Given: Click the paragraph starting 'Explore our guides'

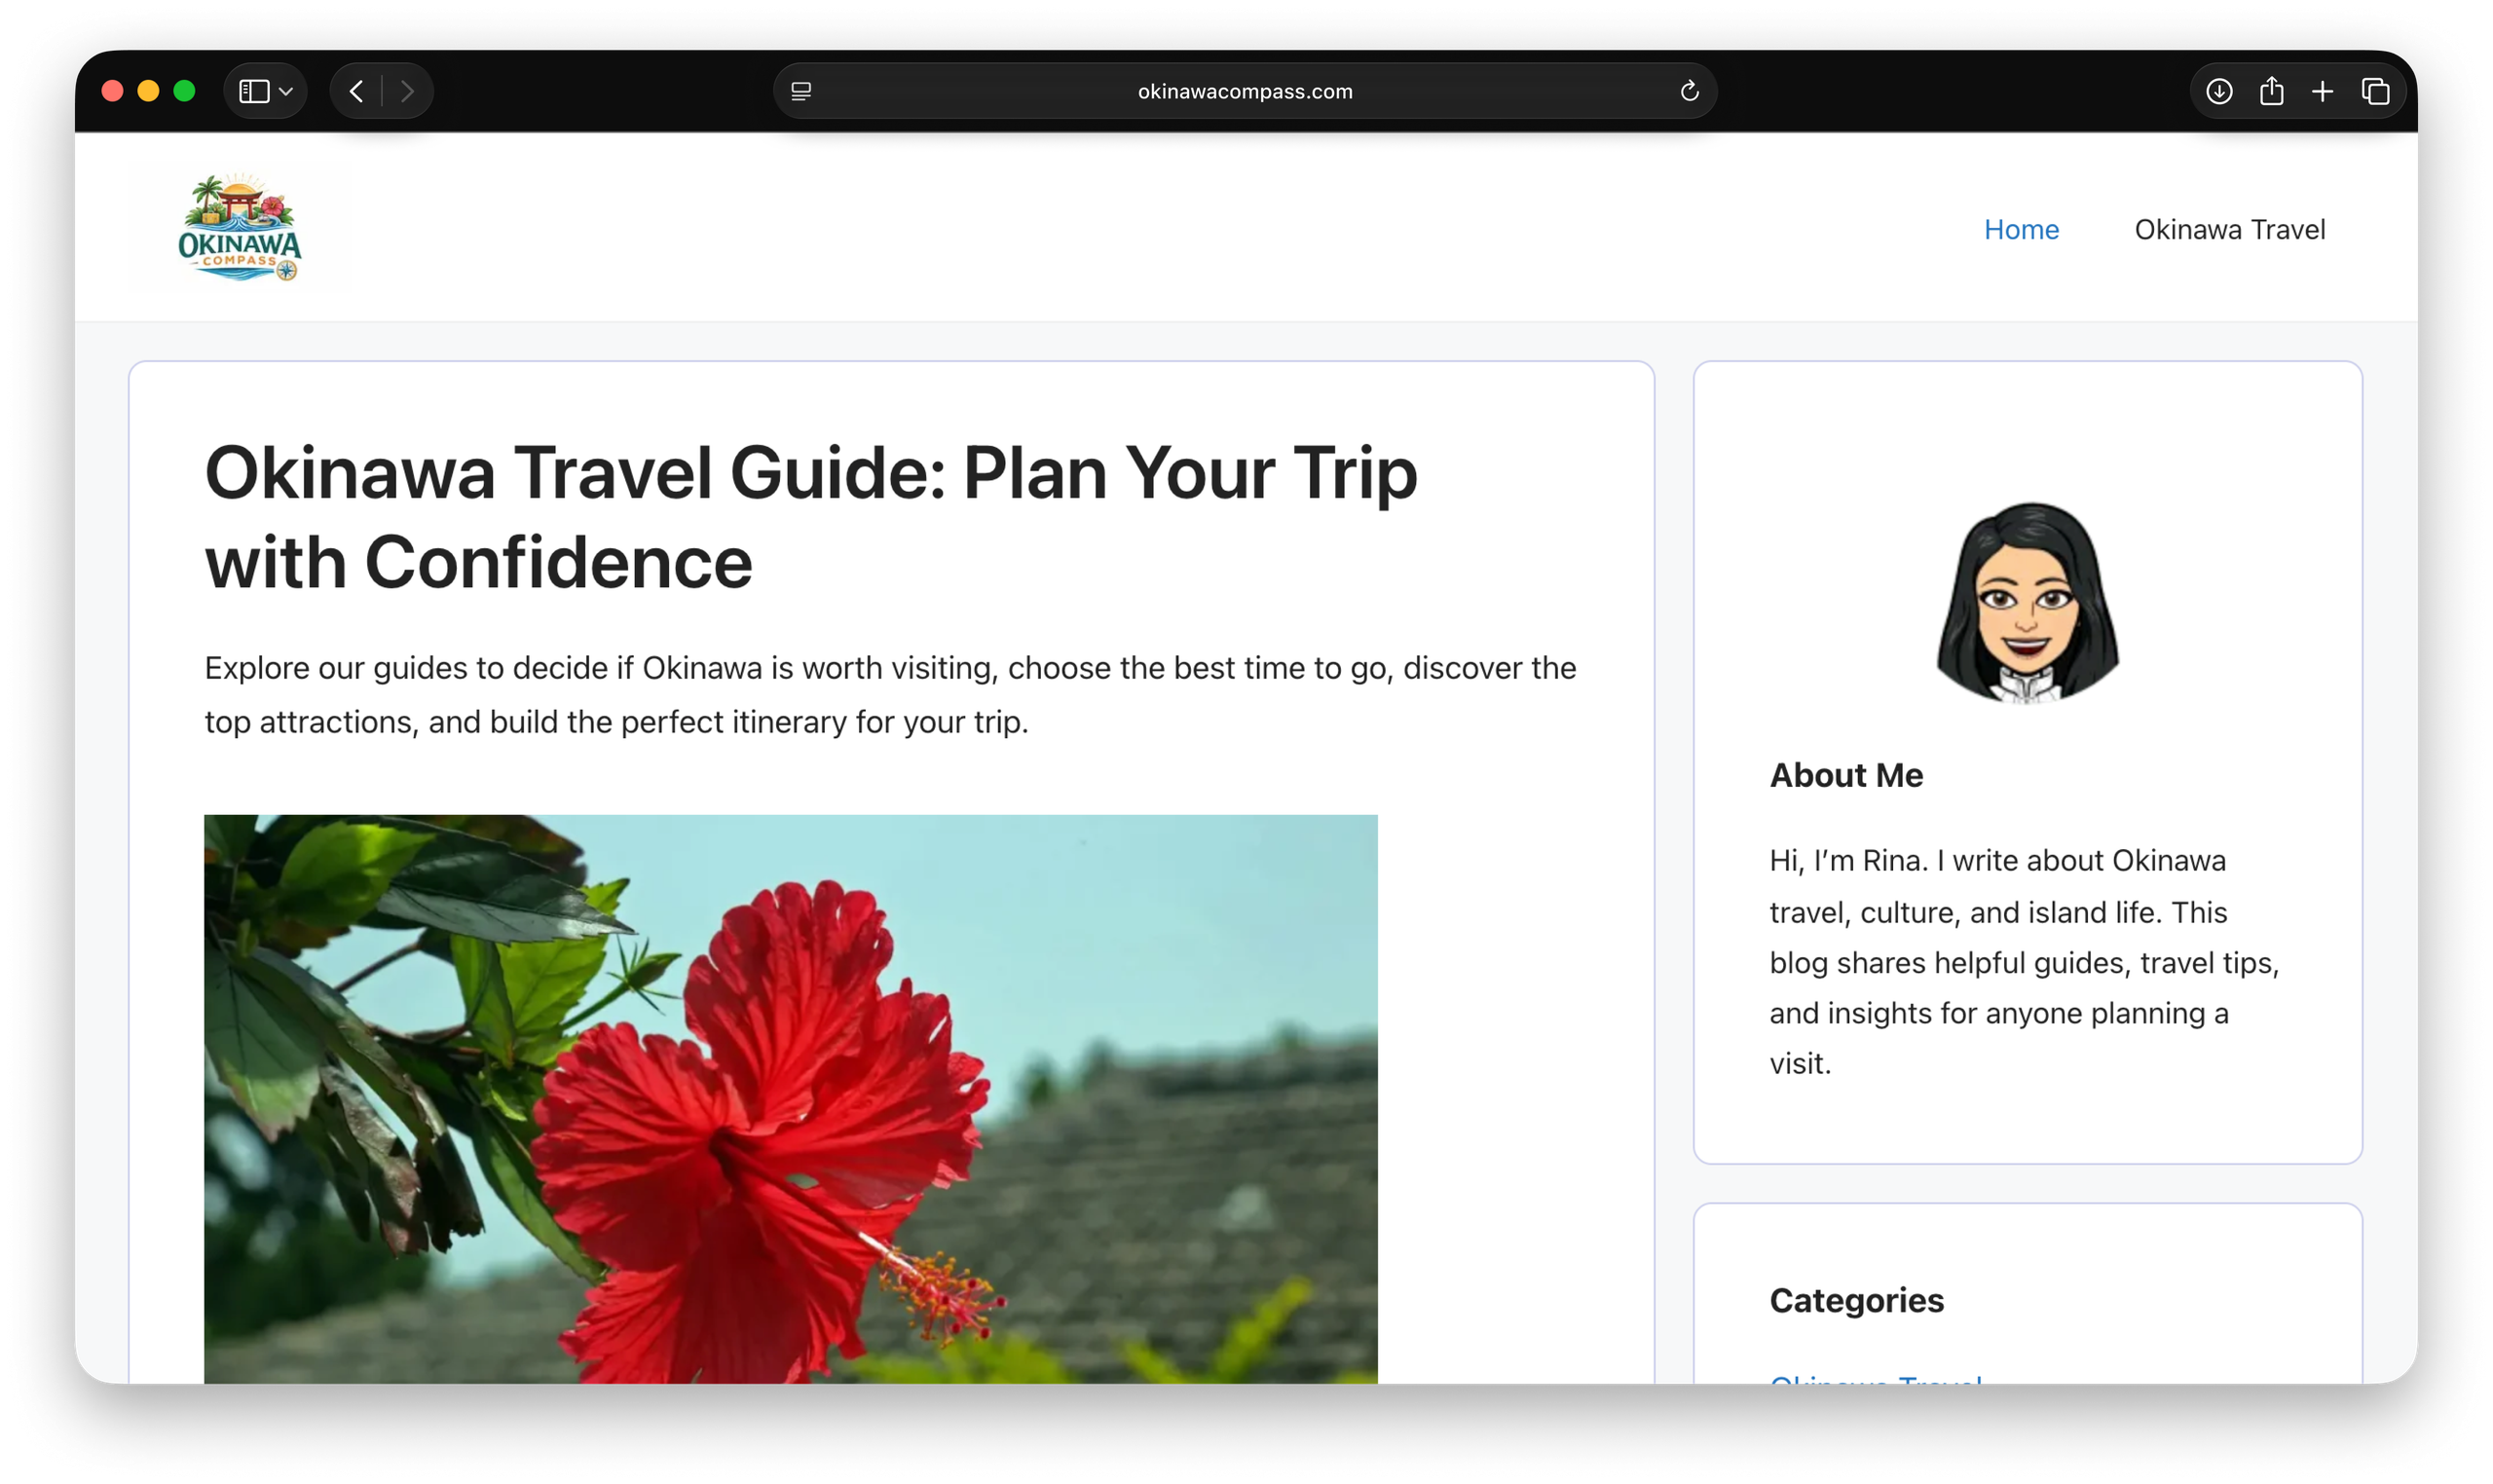Looking at the screenshot, I should pos(890,695).
